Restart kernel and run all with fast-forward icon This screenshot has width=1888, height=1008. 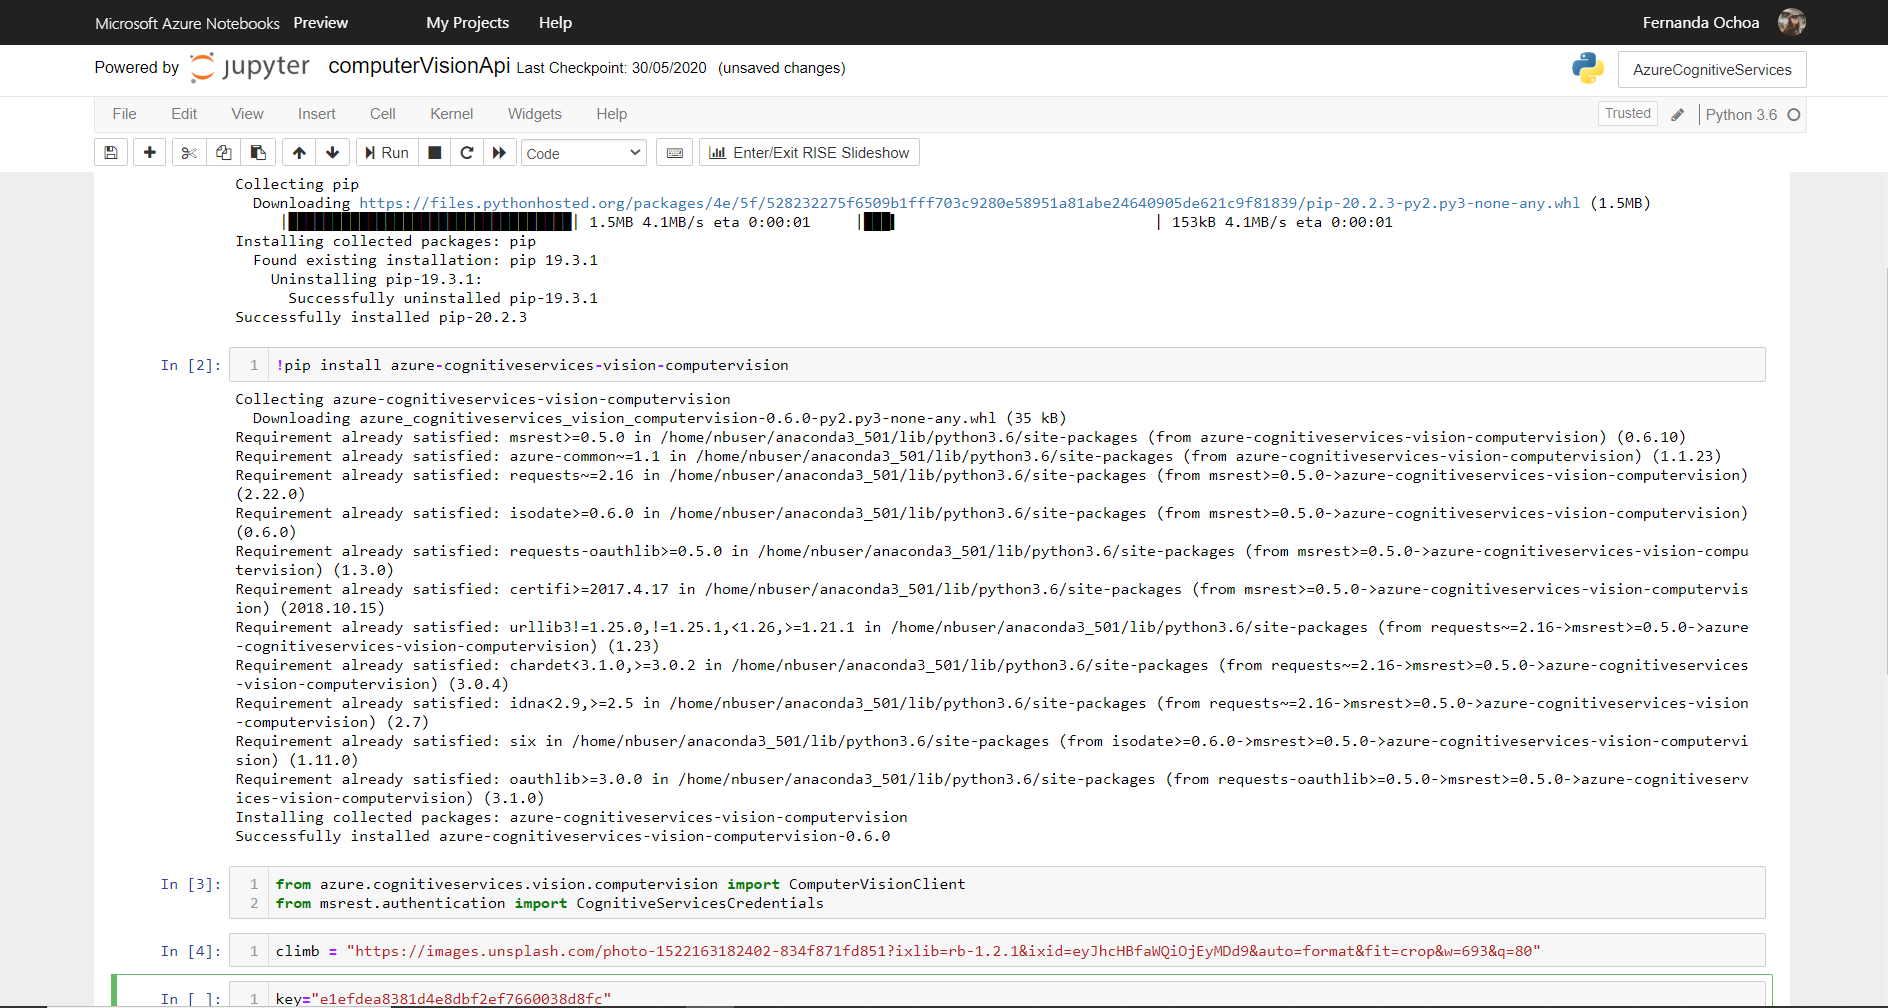click(499, 153)
